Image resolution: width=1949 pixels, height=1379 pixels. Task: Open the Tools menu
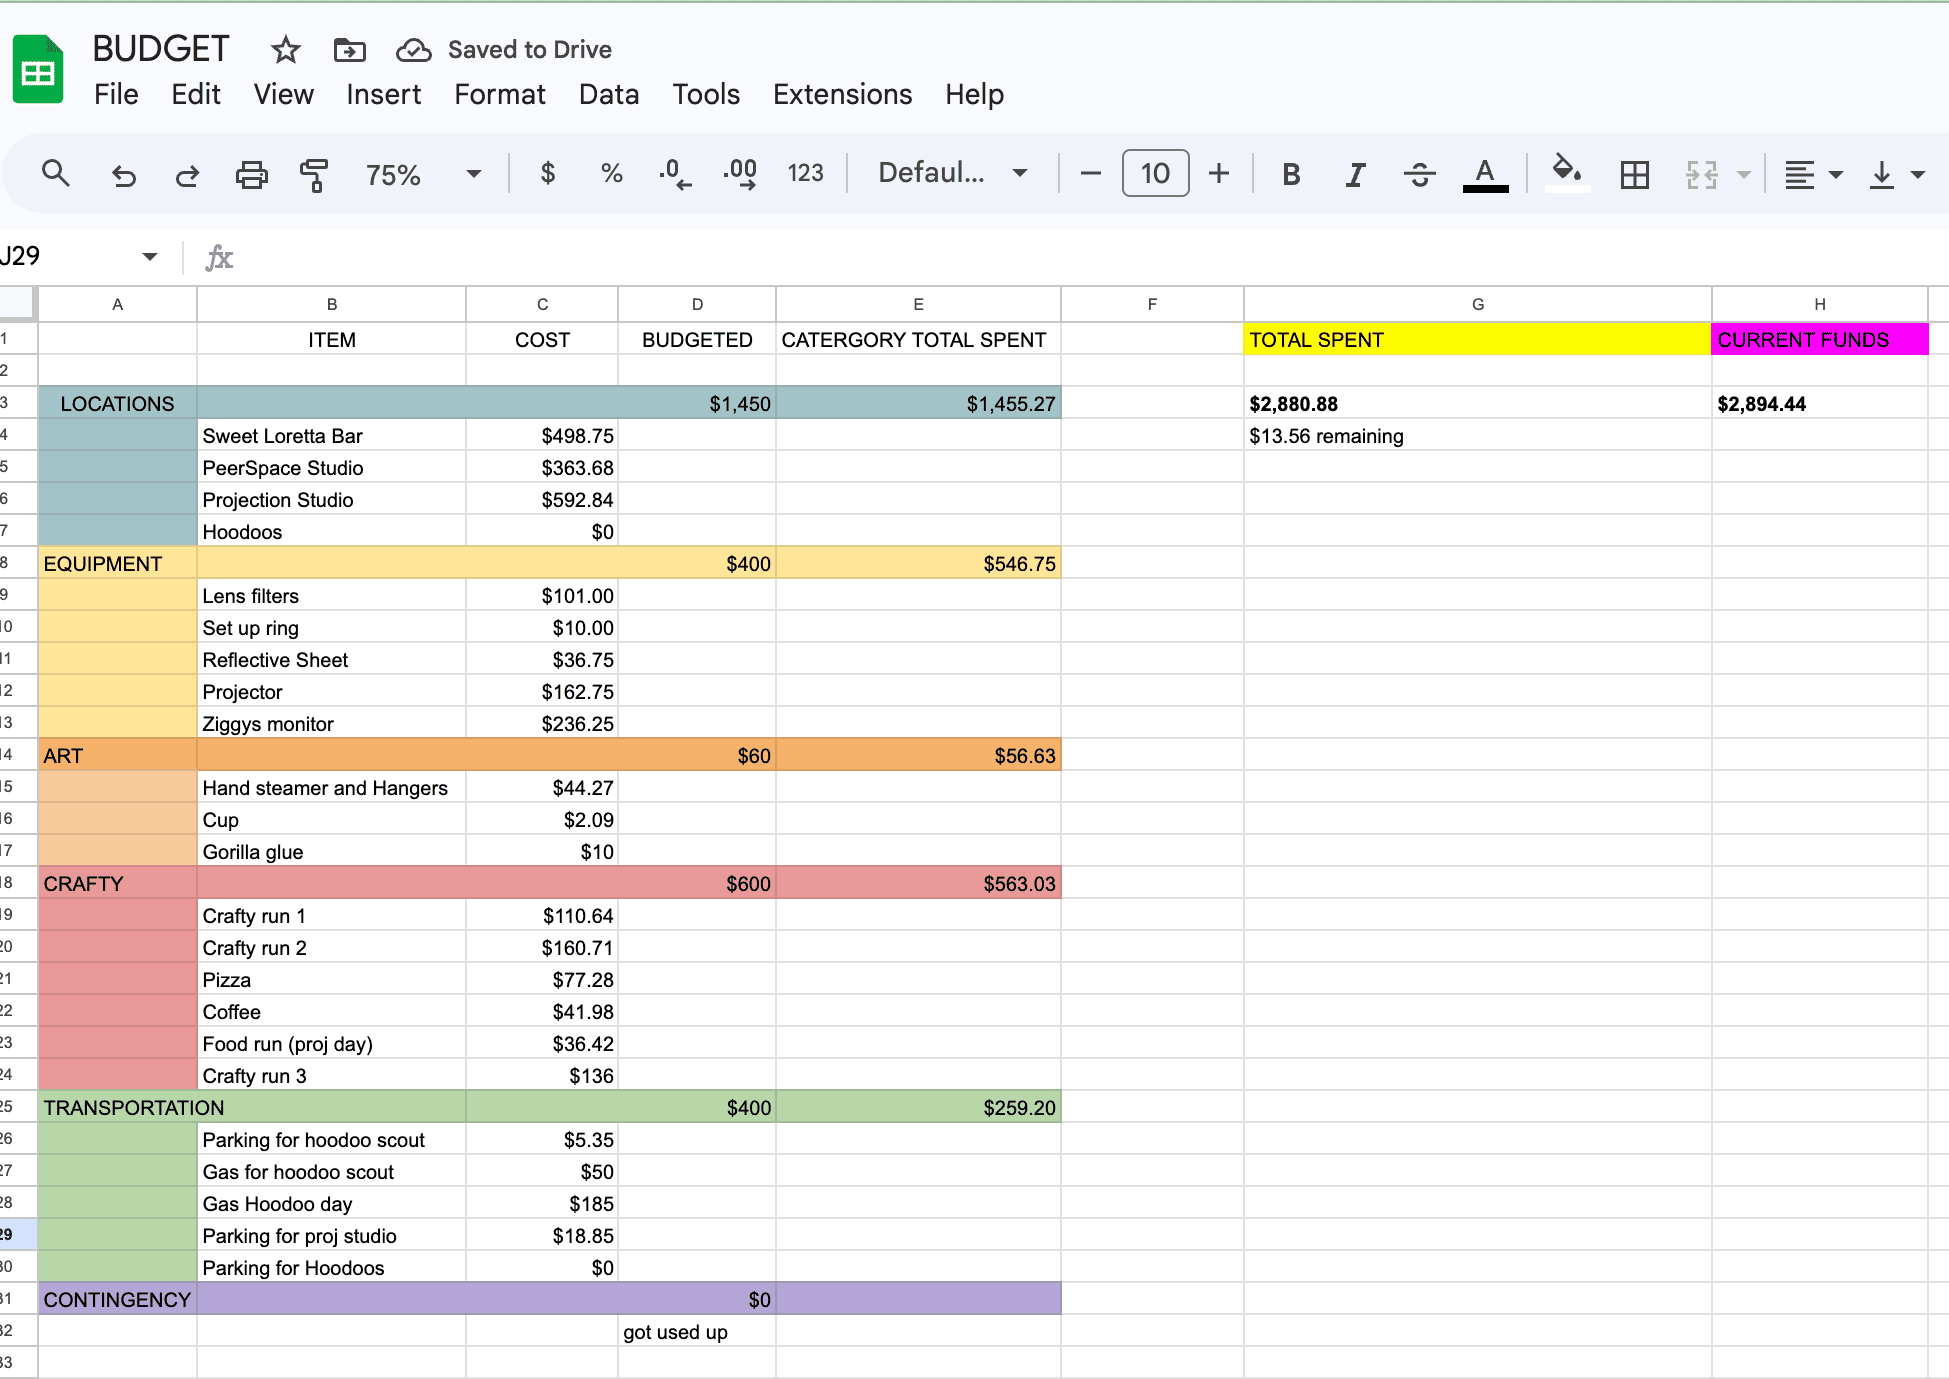click(x=706, y=94)
